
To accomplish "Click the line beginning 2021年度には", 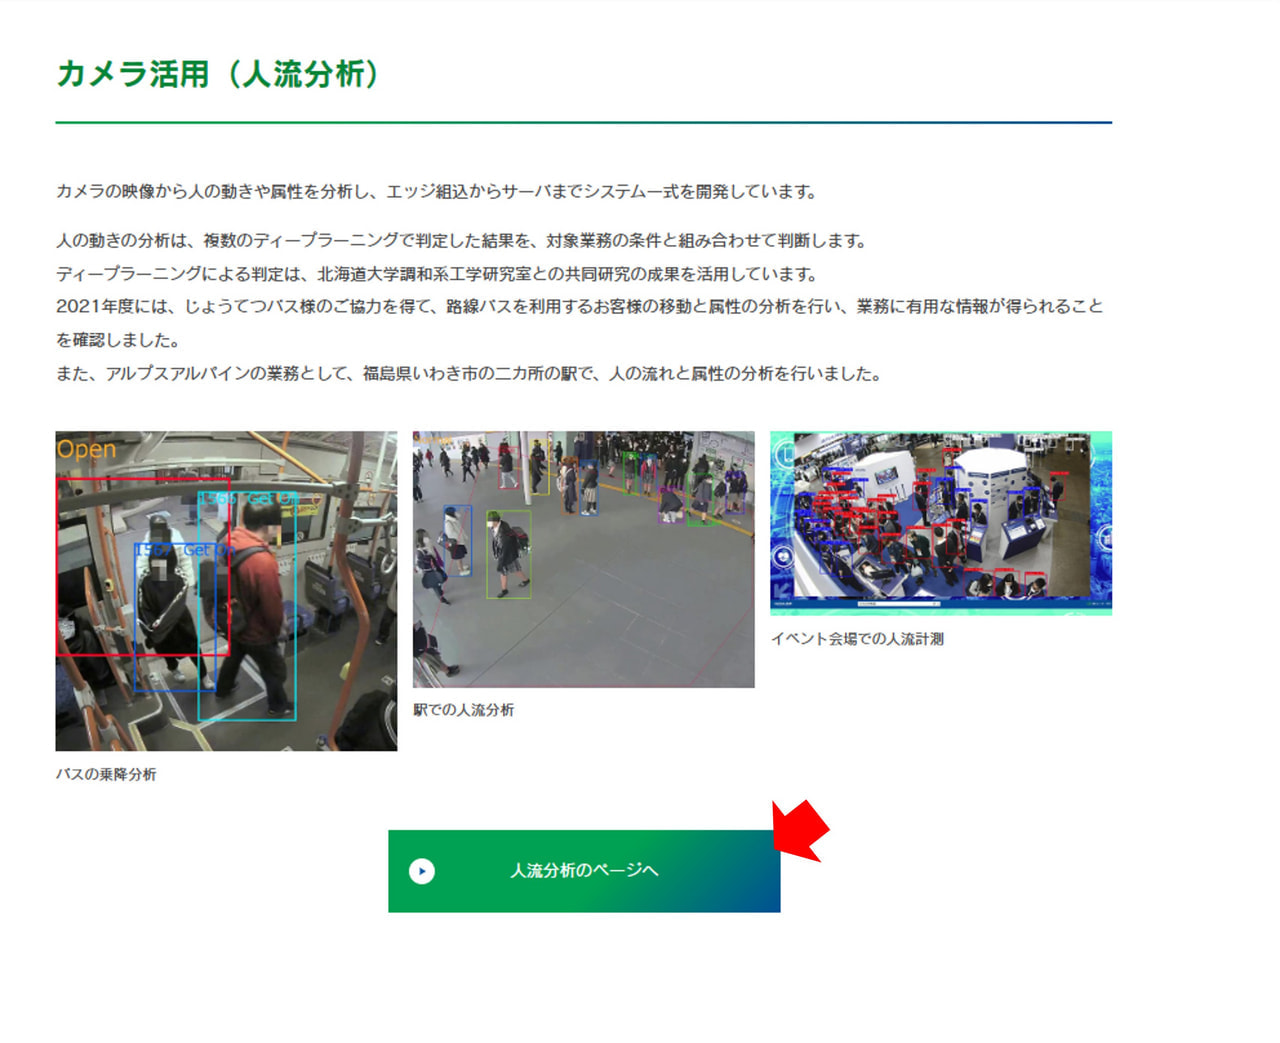I will point(579,307).
